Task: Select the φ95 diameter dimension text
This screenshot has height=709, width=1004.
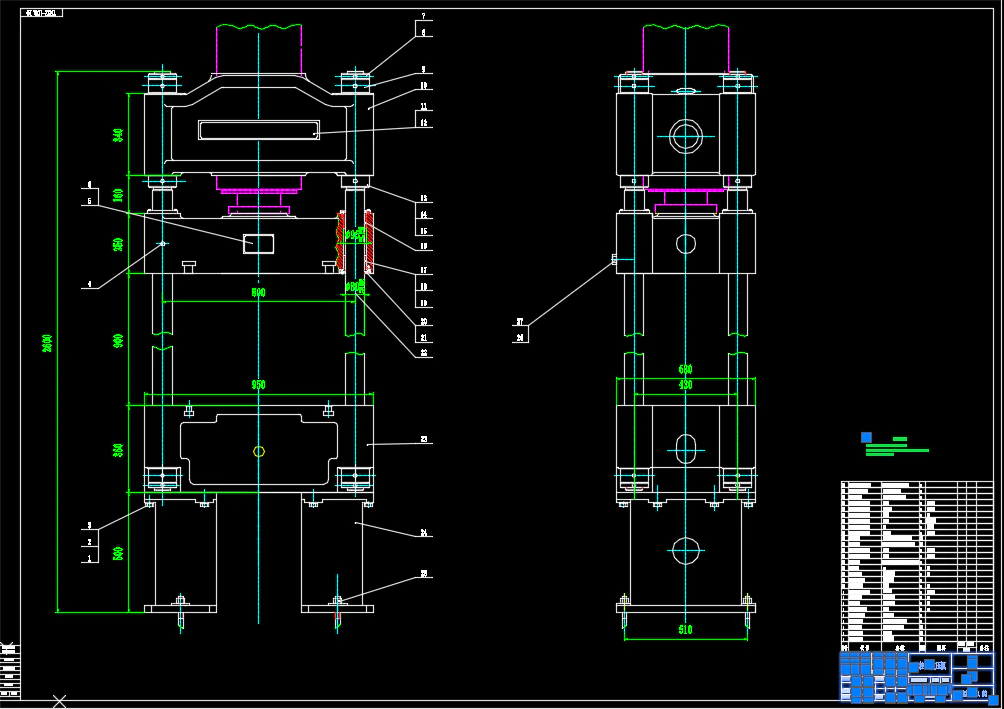Action: tap(353, 235)
